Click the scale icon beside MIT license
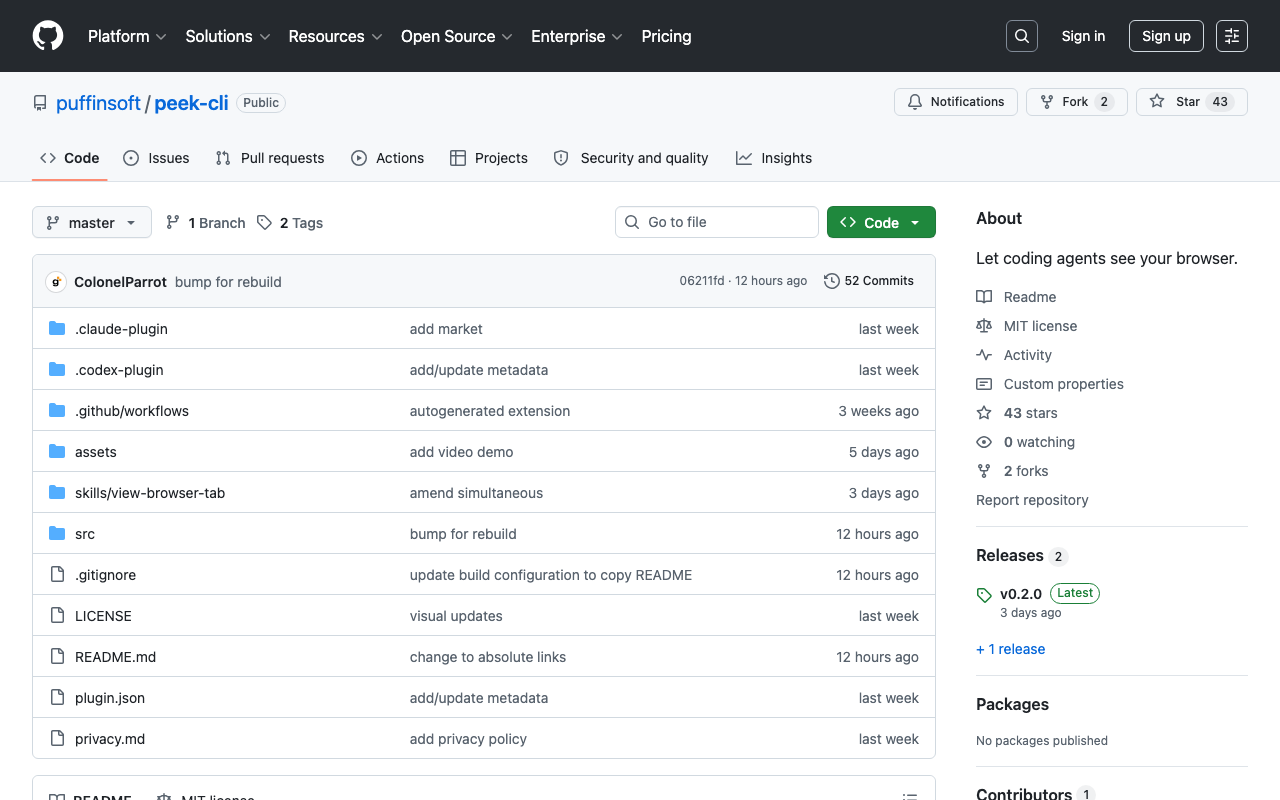 click(984, 326)
